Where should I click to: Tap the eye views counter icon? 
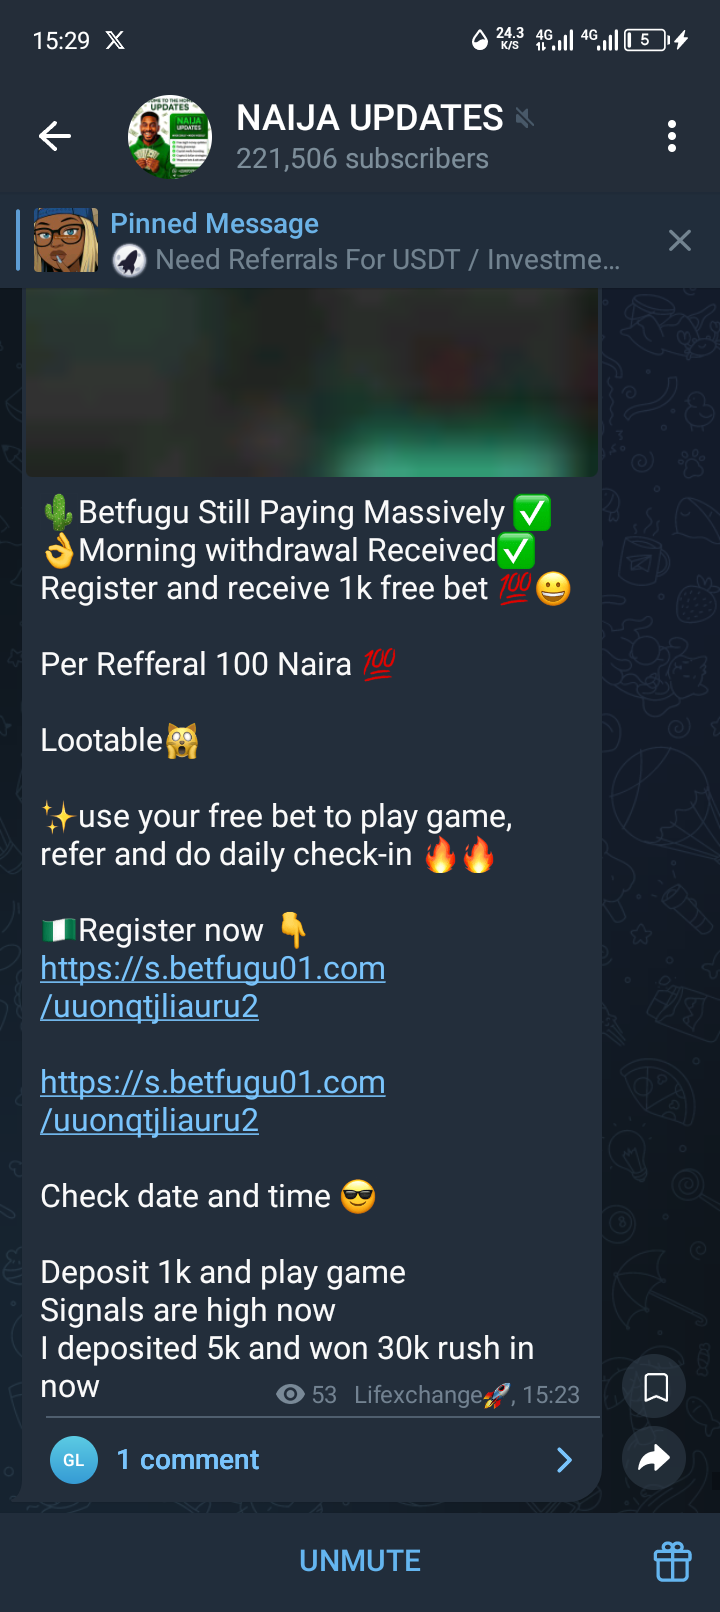[290, 1395]
